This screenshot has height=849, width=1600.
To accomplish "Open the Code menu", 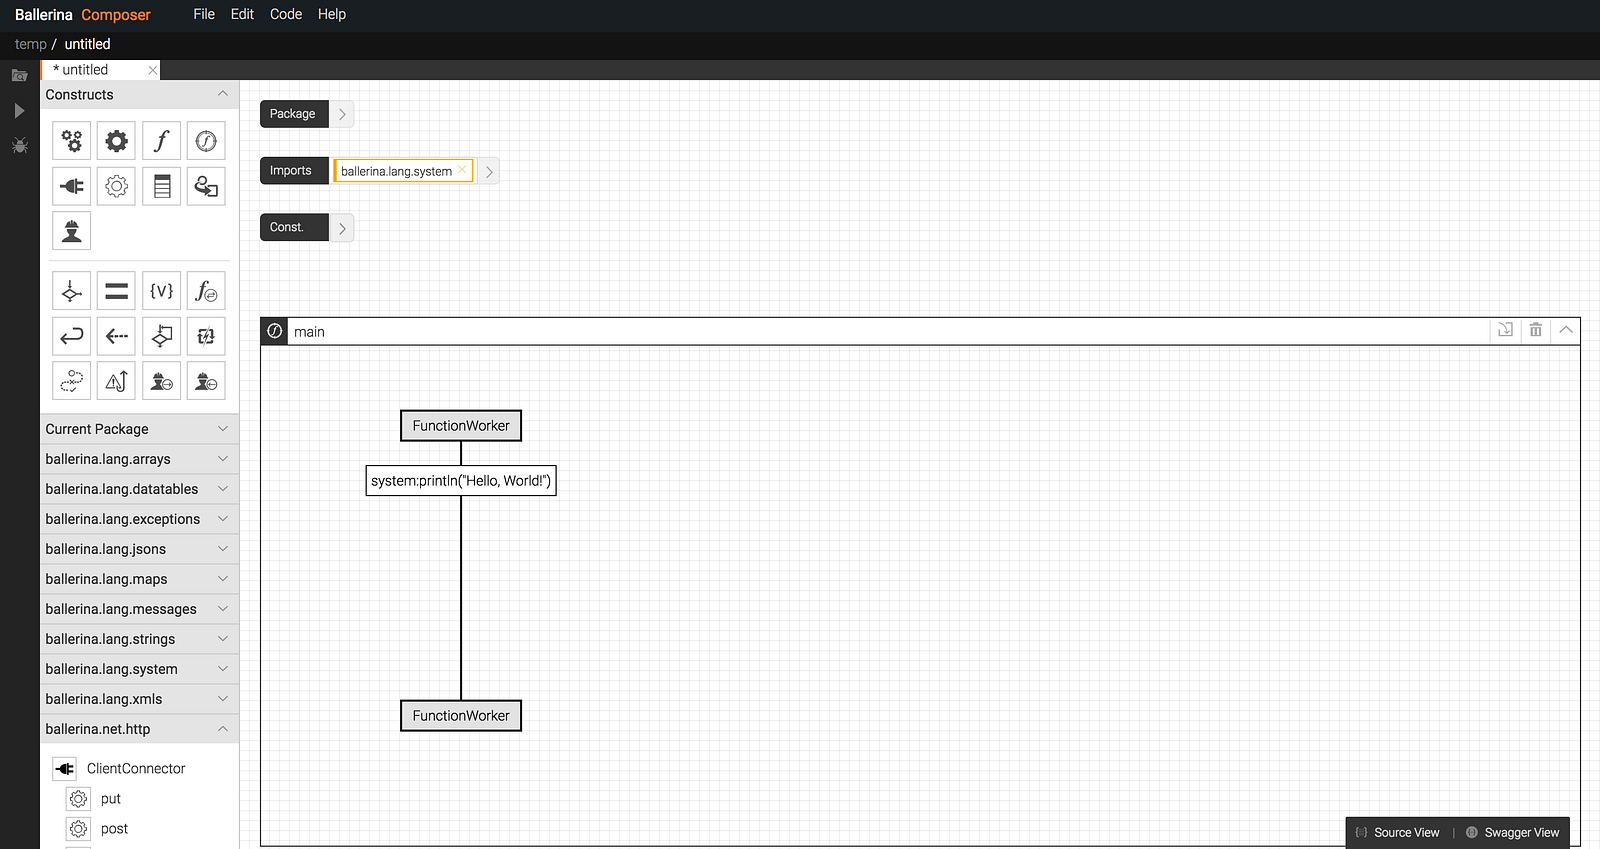I will [286, 14].
